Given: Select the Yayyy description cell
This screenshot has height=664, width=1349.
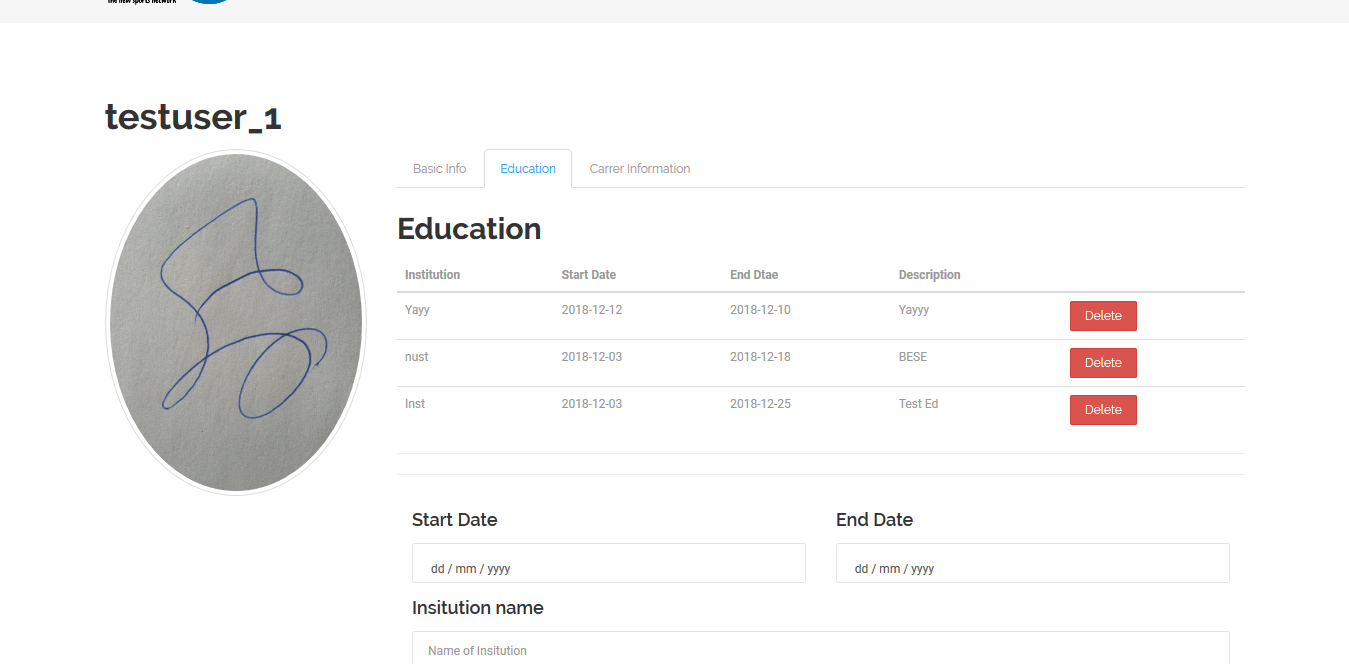Looking at the screenshot, I should pos(914,310).
